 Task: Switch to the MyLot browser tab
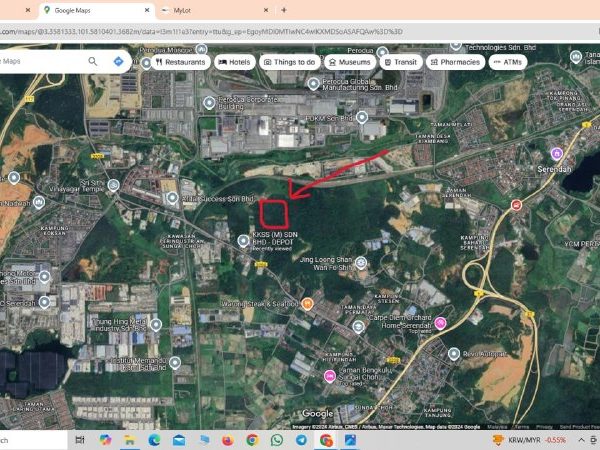(214, 10)
